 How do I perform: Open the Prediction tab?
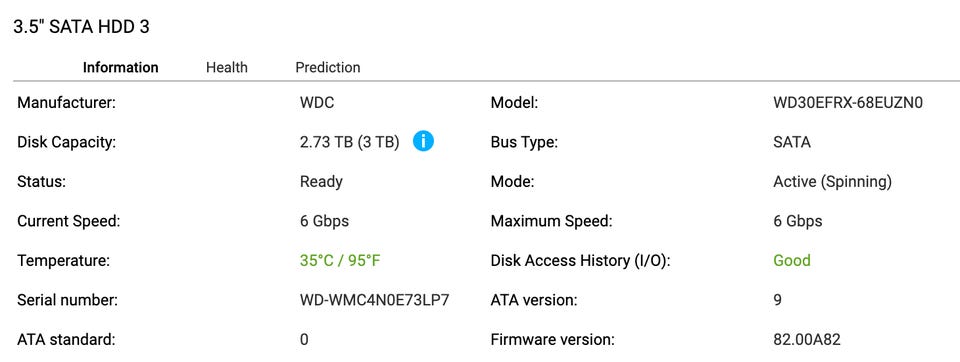tap(328, 67)
